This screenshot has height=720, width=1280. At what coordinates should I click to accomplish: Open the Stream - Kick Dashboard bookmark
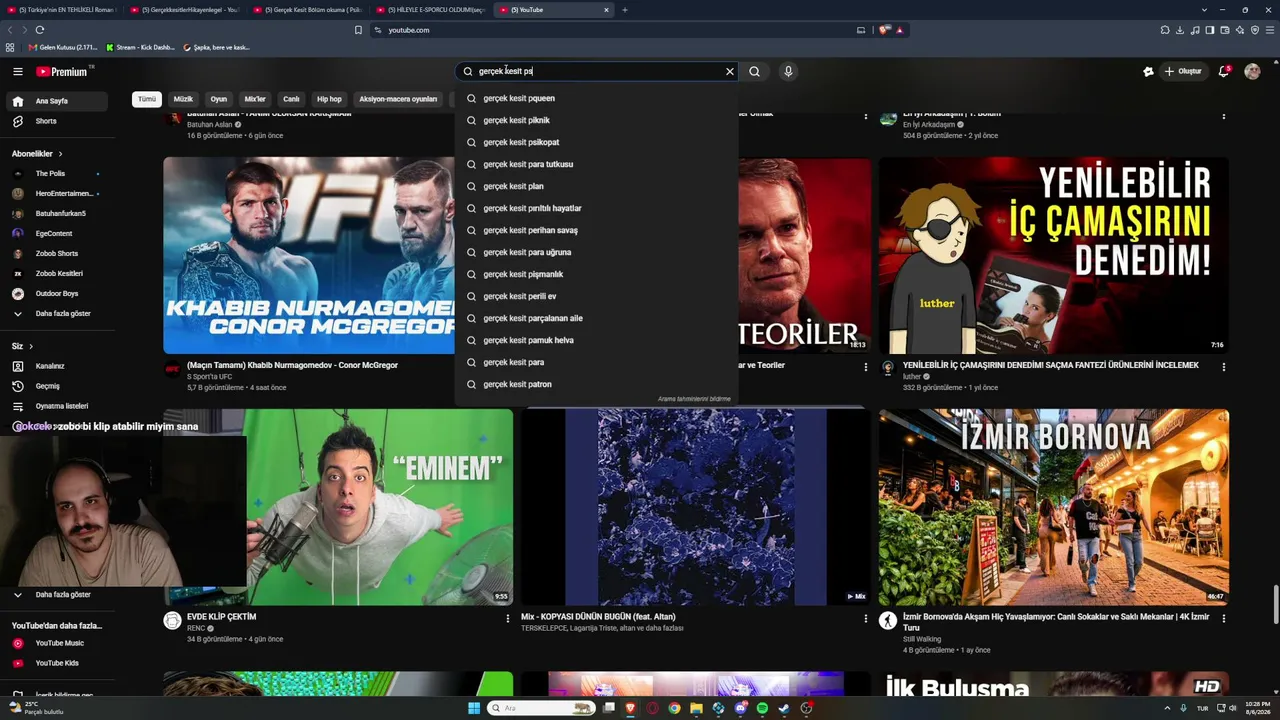tap(140, 47)
